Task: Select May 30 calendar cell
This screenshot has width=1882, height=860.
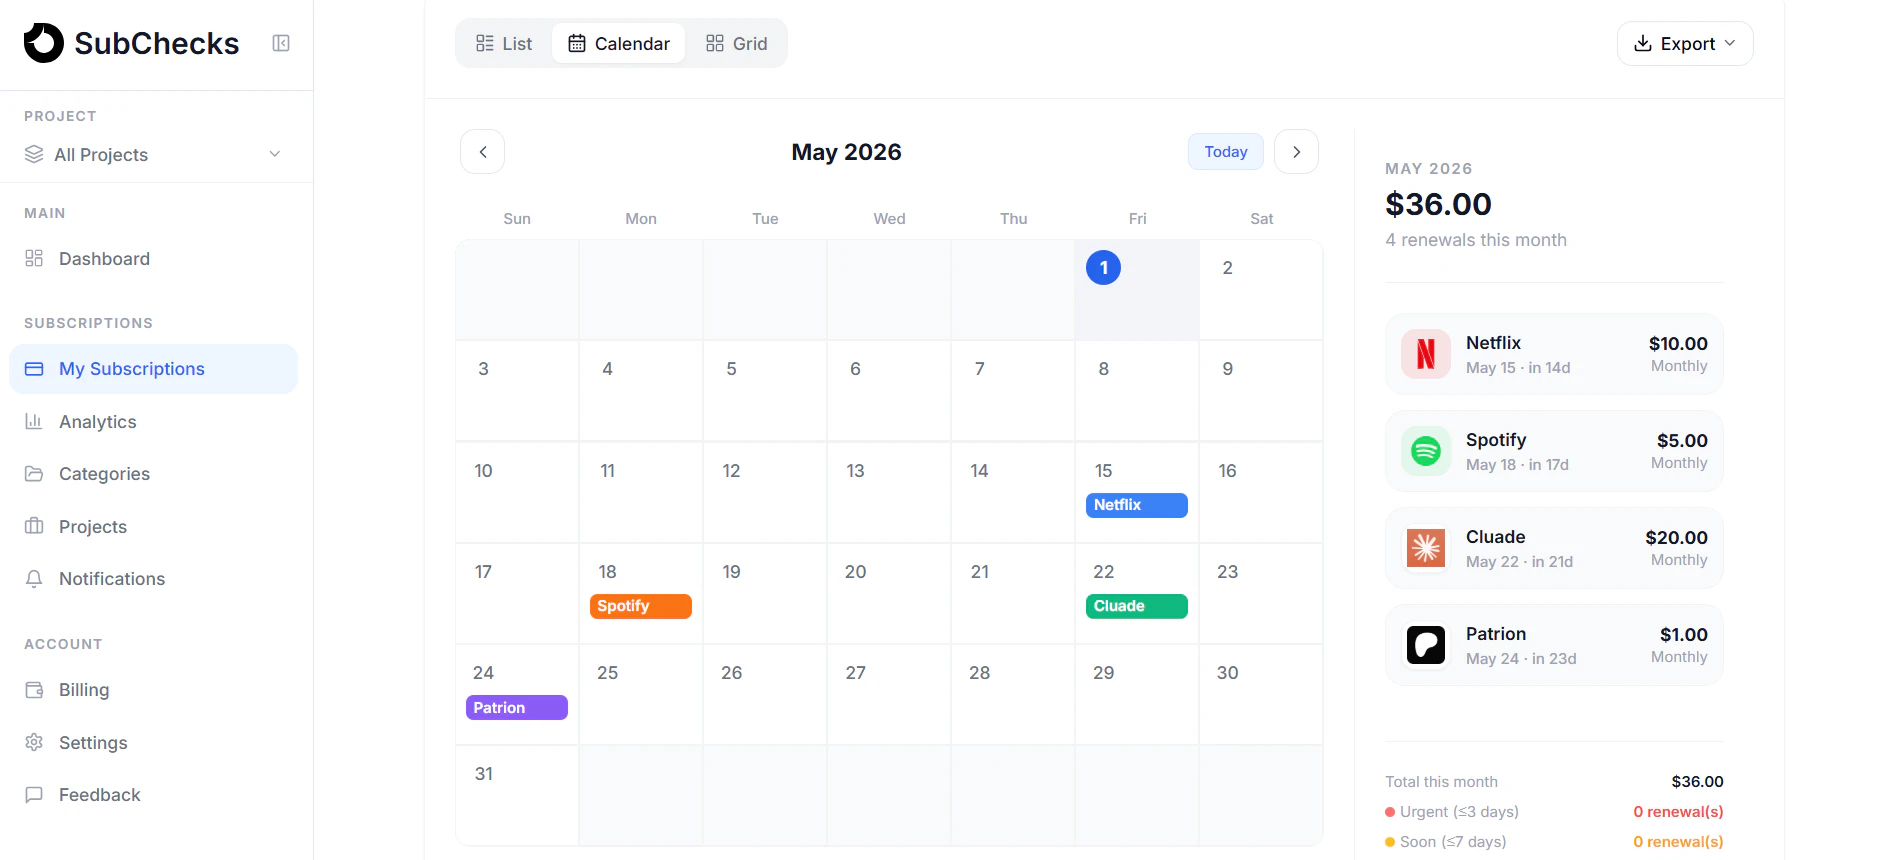Action: tap(1261, 694)
